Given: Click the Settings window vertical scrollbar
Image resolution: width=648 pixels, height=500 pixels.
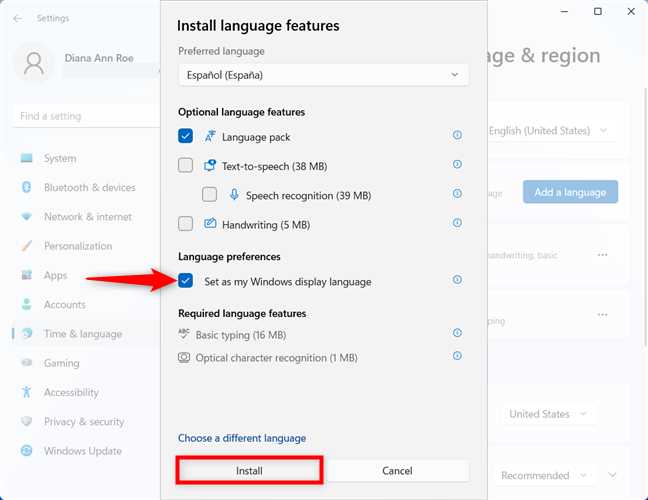Looking at the screenshot, I should coord(645,217).
